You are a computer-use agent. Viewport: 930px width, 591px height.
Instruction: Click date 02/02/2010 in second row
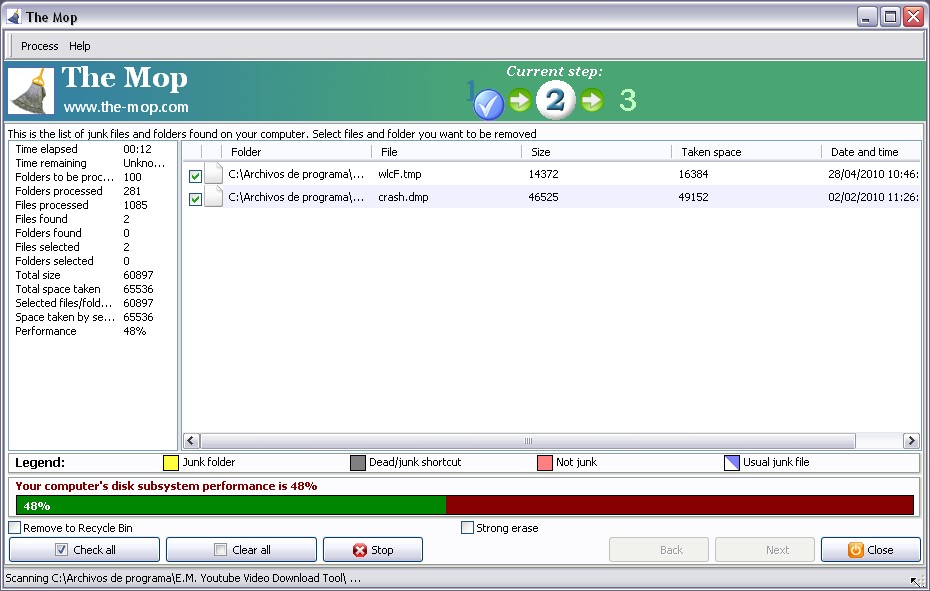(x=873, y=197)
